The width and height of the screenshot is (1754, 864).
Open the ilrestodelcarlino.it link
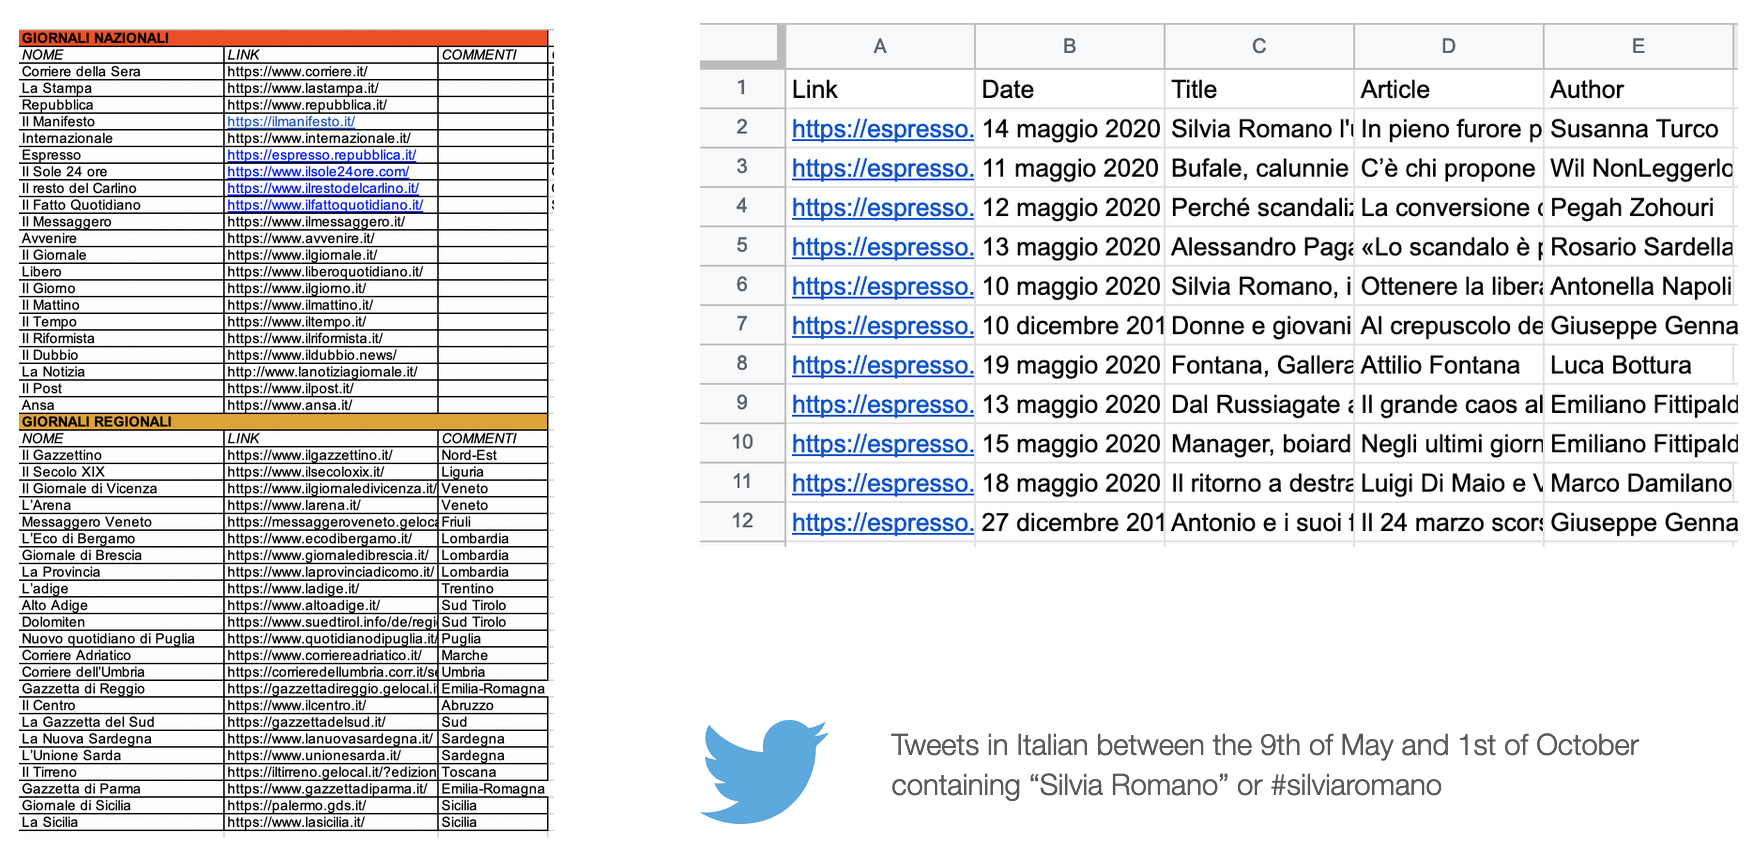[323, 188]
